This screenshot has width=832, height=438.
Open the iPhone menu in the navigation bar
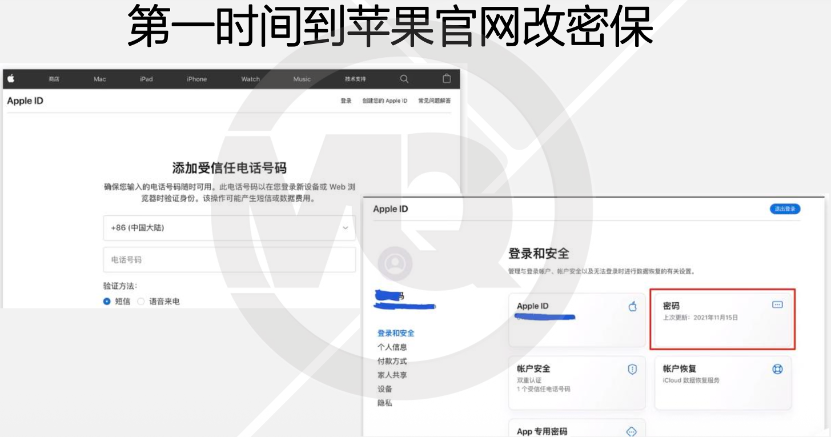(196, 79)
